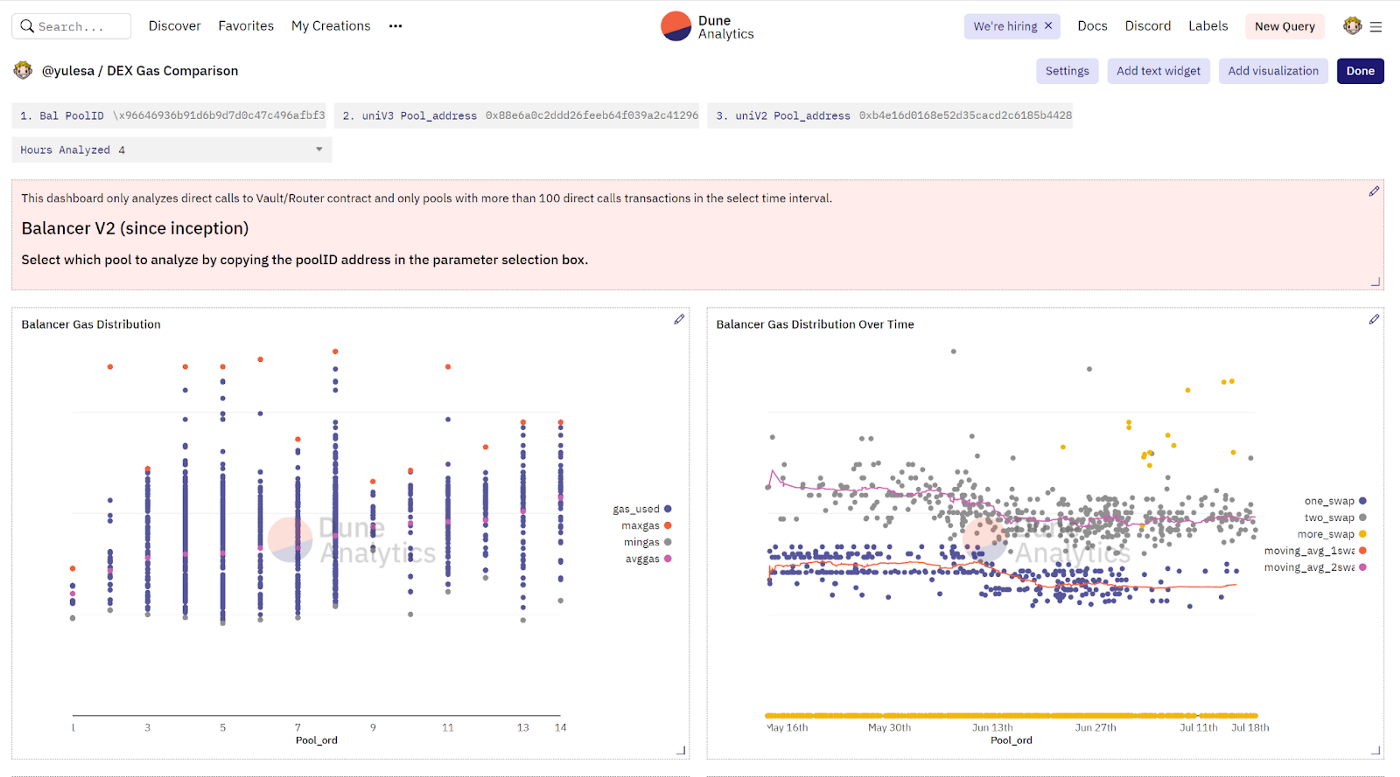The height and width of the screenshot is (777, 1400).
Task: Edit the uniV3 Pool_address parameter field
Action: [x=517, y=116]
